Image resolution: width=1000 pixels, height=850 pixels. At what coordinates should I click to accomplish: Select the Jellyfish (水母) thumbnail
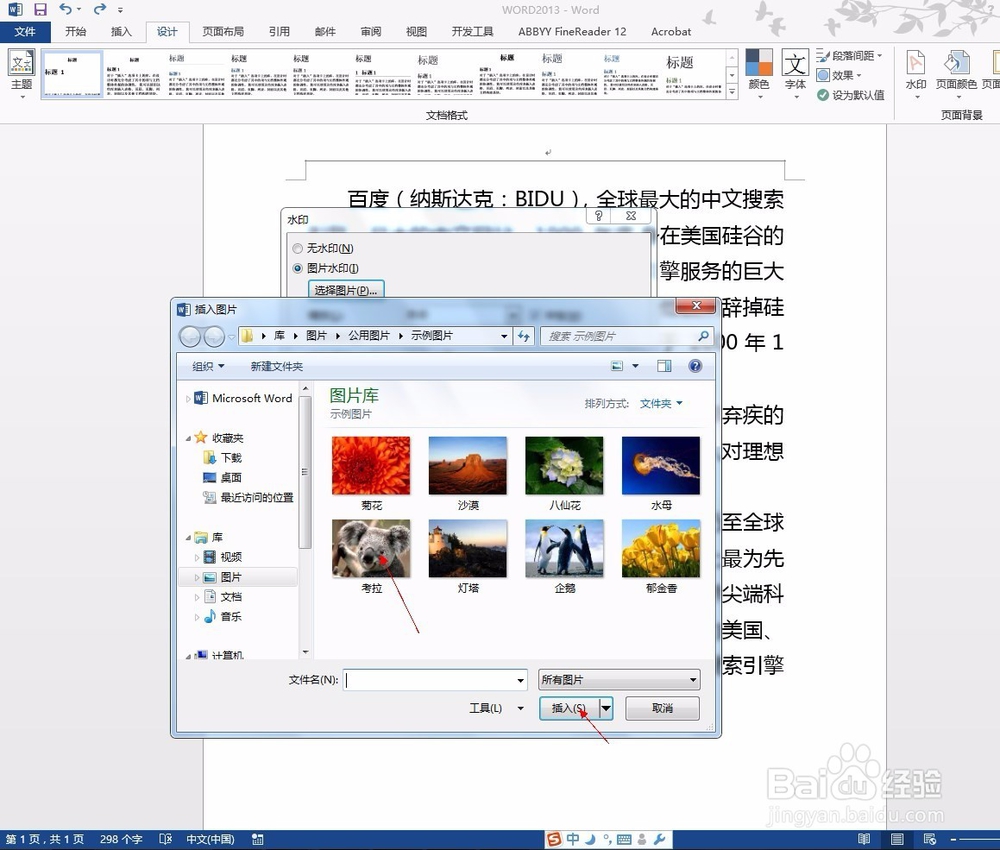pyautogui.click(x=661, y=466)
